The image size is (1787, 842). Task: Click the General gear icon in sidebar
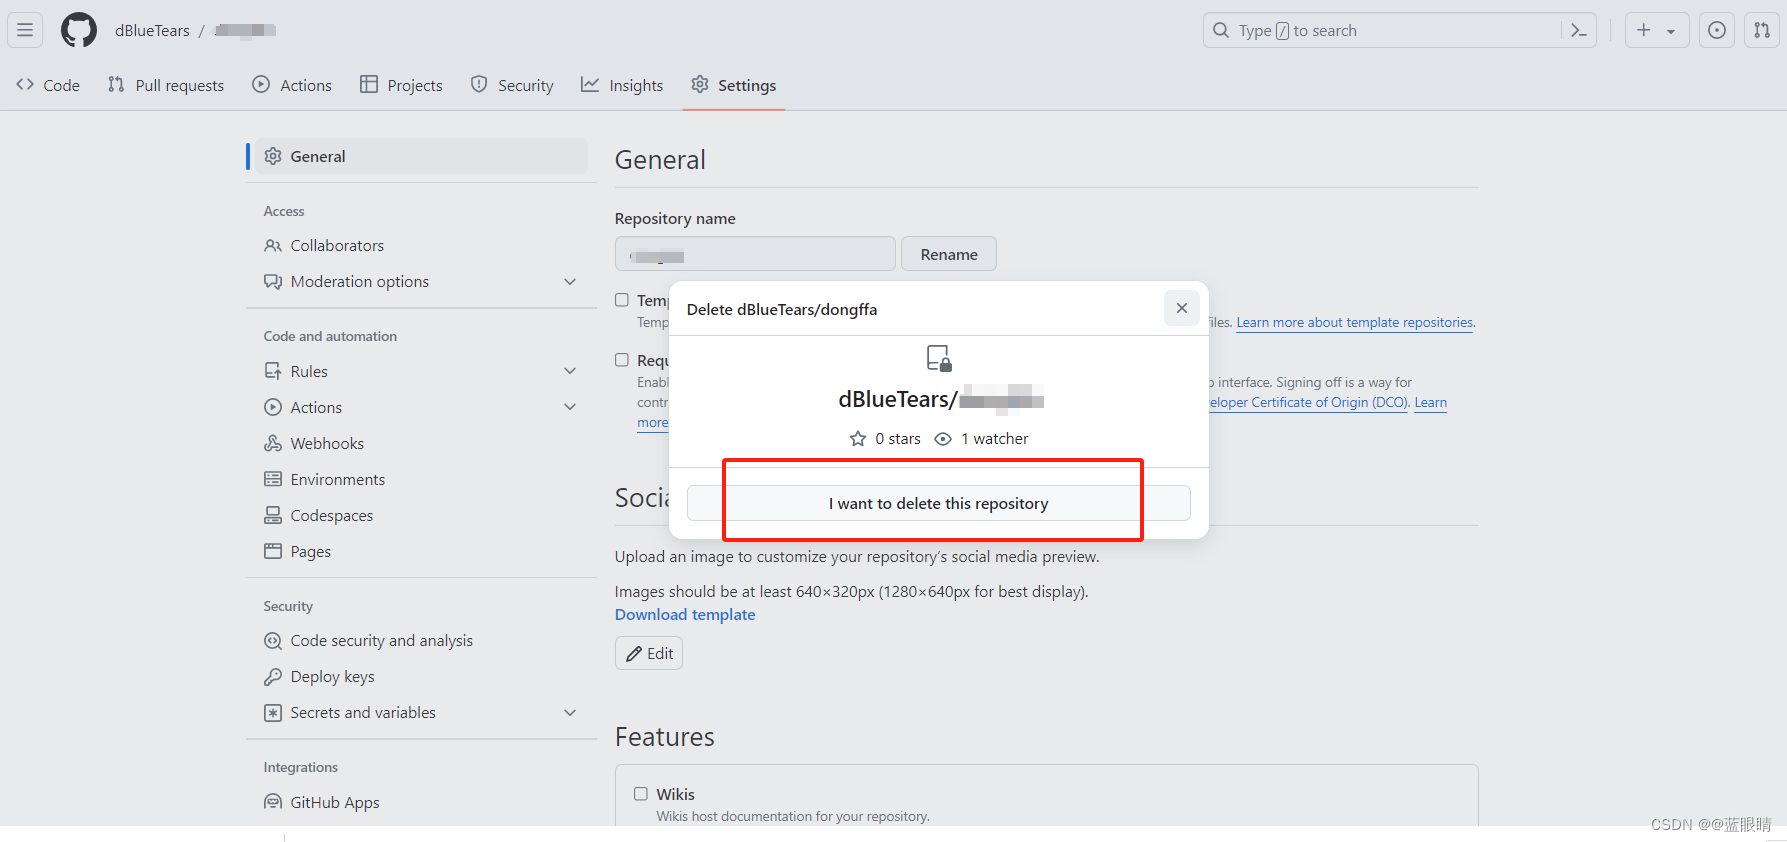(273, 156)
